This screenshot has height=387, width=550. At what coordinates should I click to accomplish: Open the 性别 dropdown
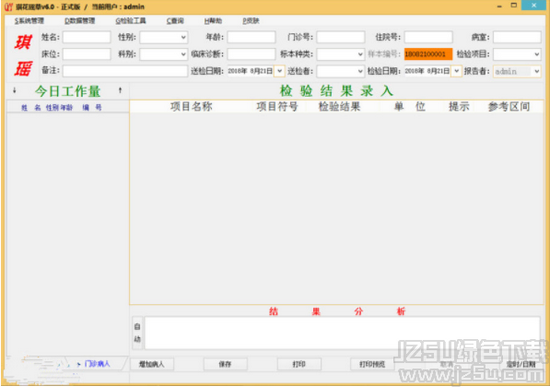pyautogui.click(x=164, y=37)
